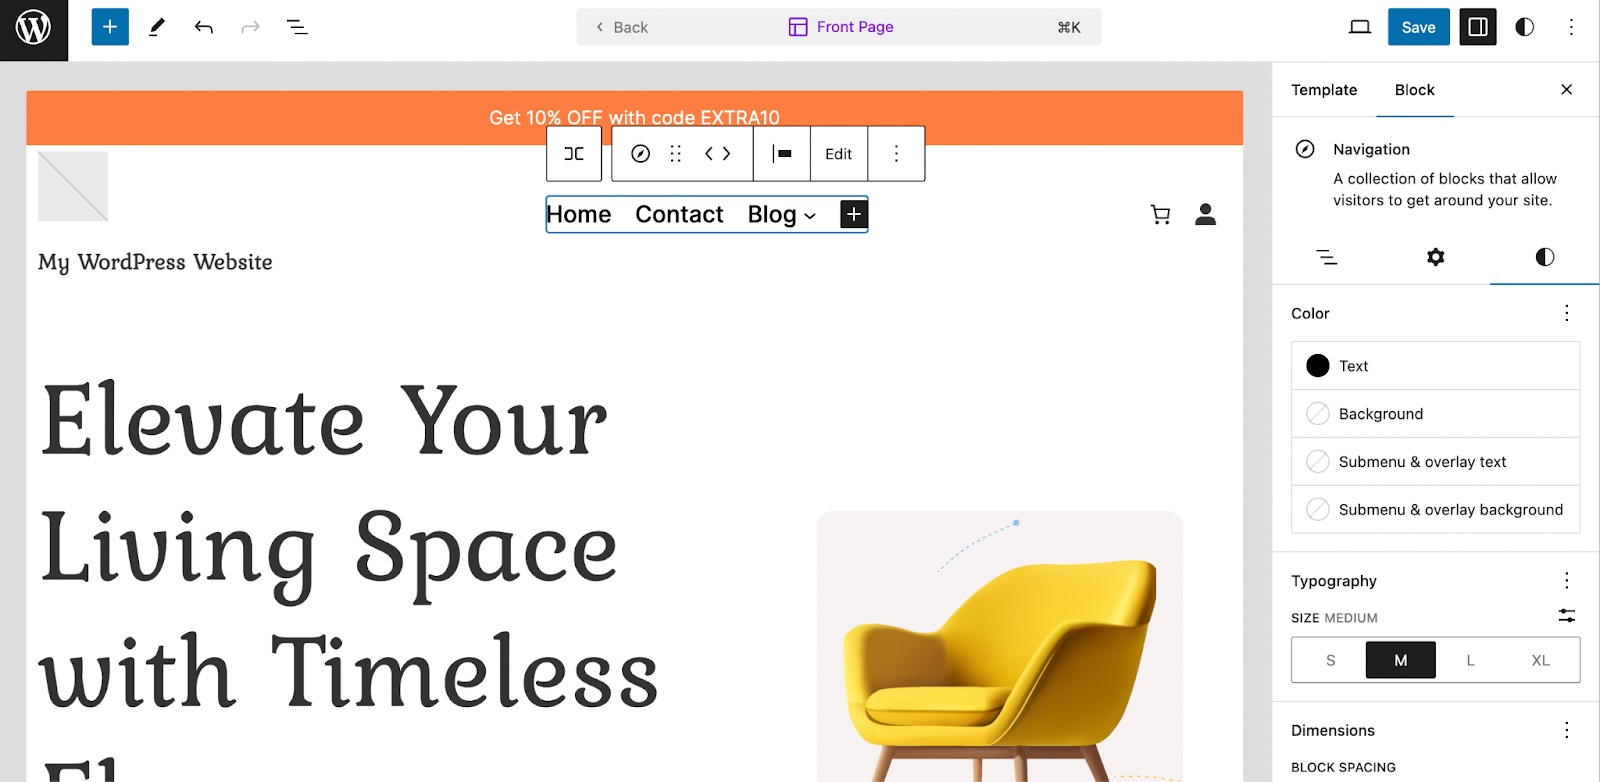Click the WordPress logo icon

click(33, 28)
